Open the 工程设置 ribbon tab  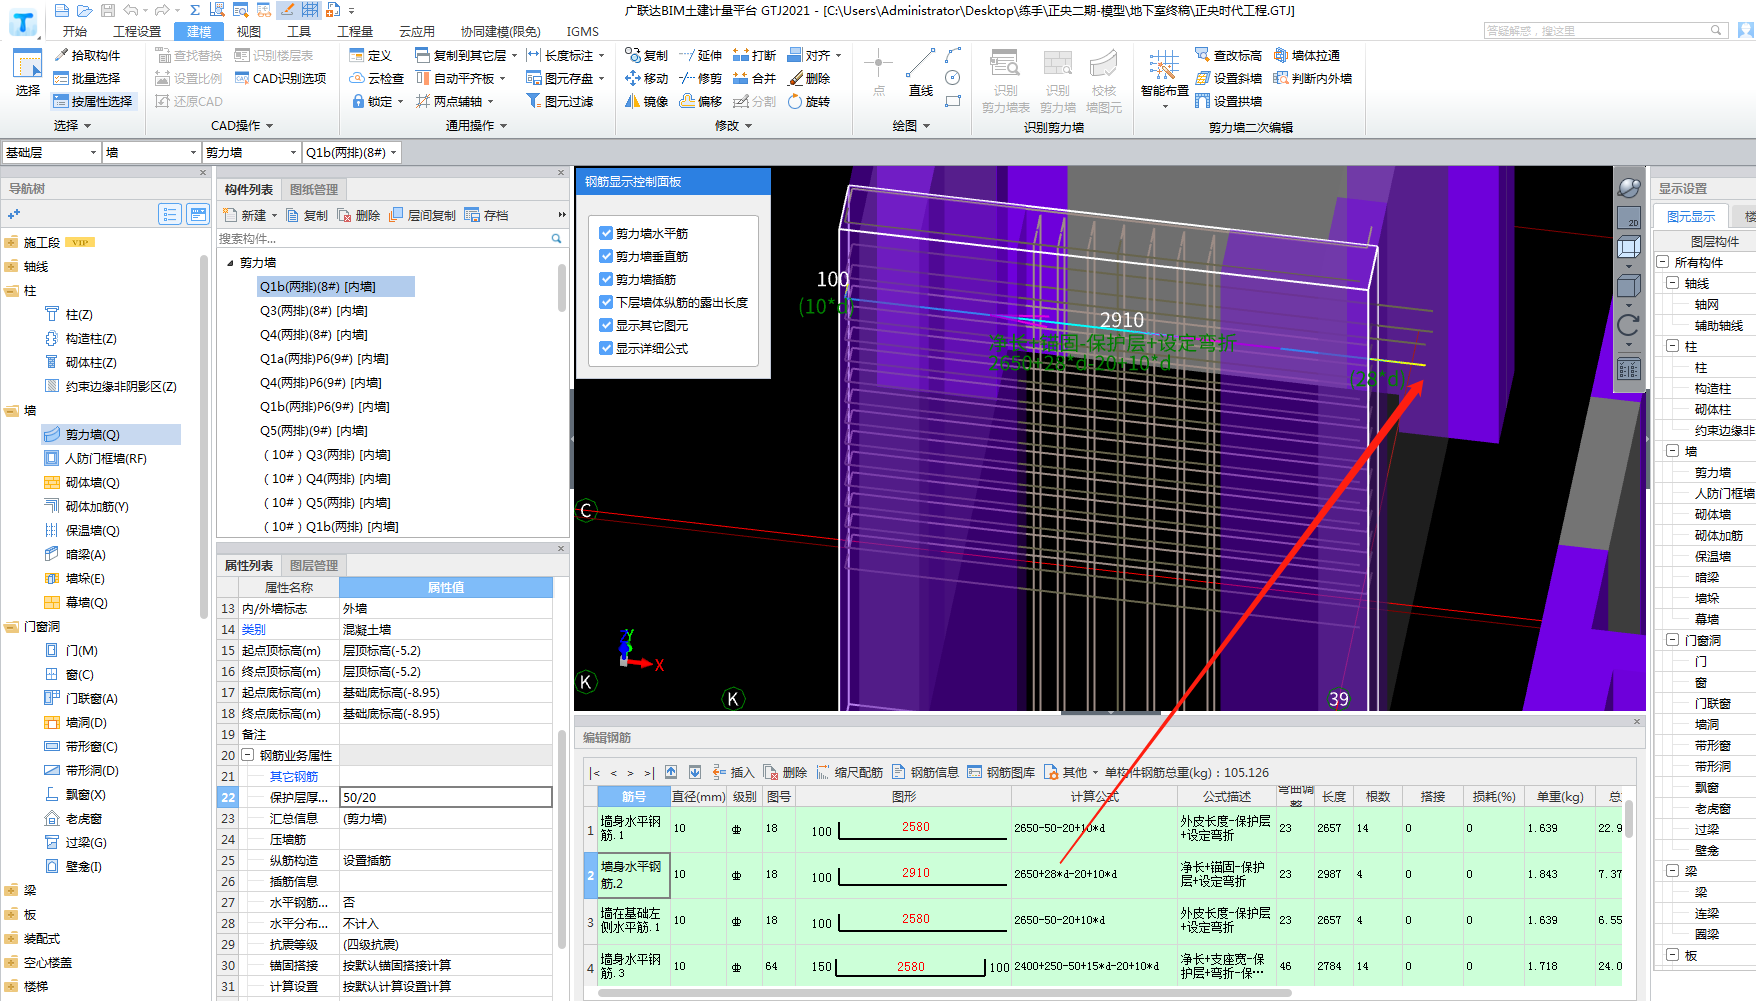(137, 31)
